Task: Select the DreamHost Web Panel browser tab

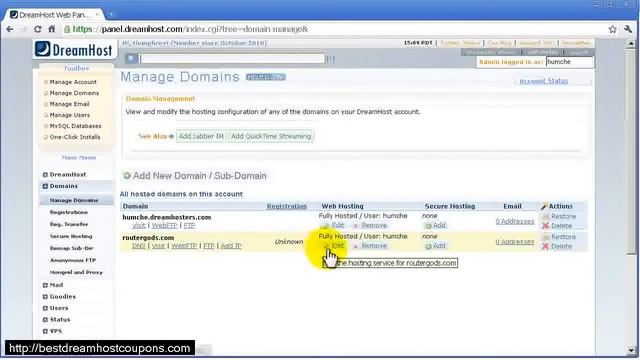Action: pos(55,15)
